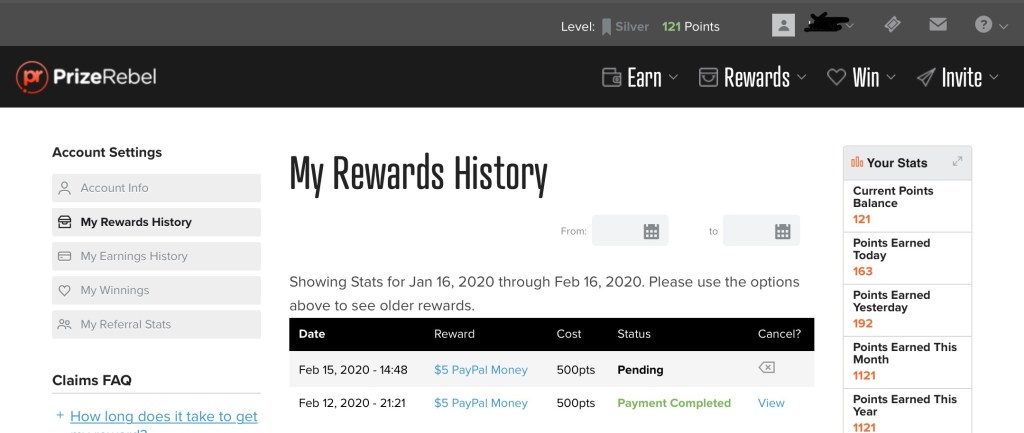The image size is (1024, 433).
Task: Open the mail envelope icon
Action: [937, 25]
